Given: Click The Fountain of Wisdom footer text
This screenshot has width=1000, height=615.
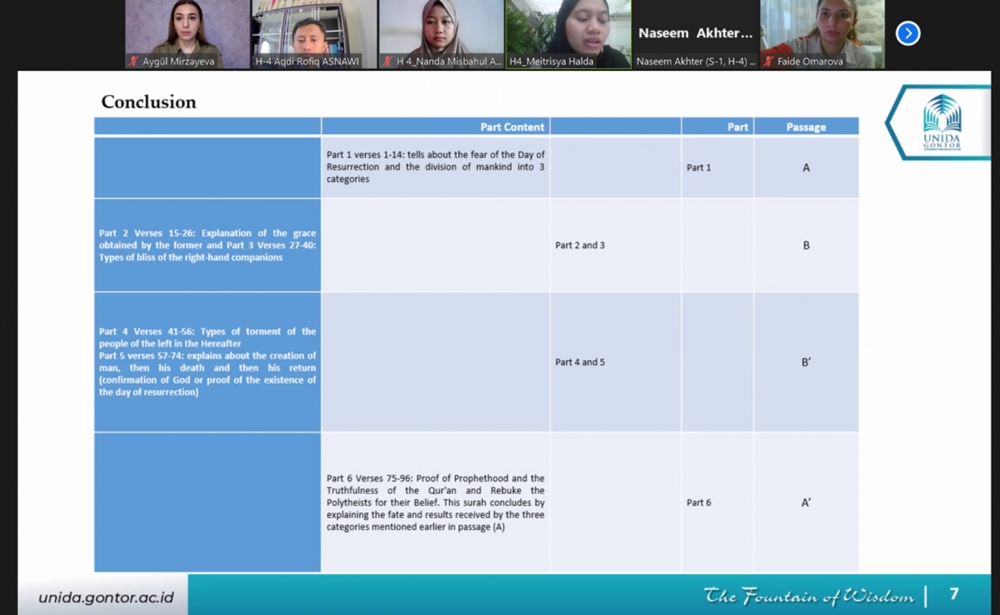Looking at the screenshot, I should click(808, 597).
